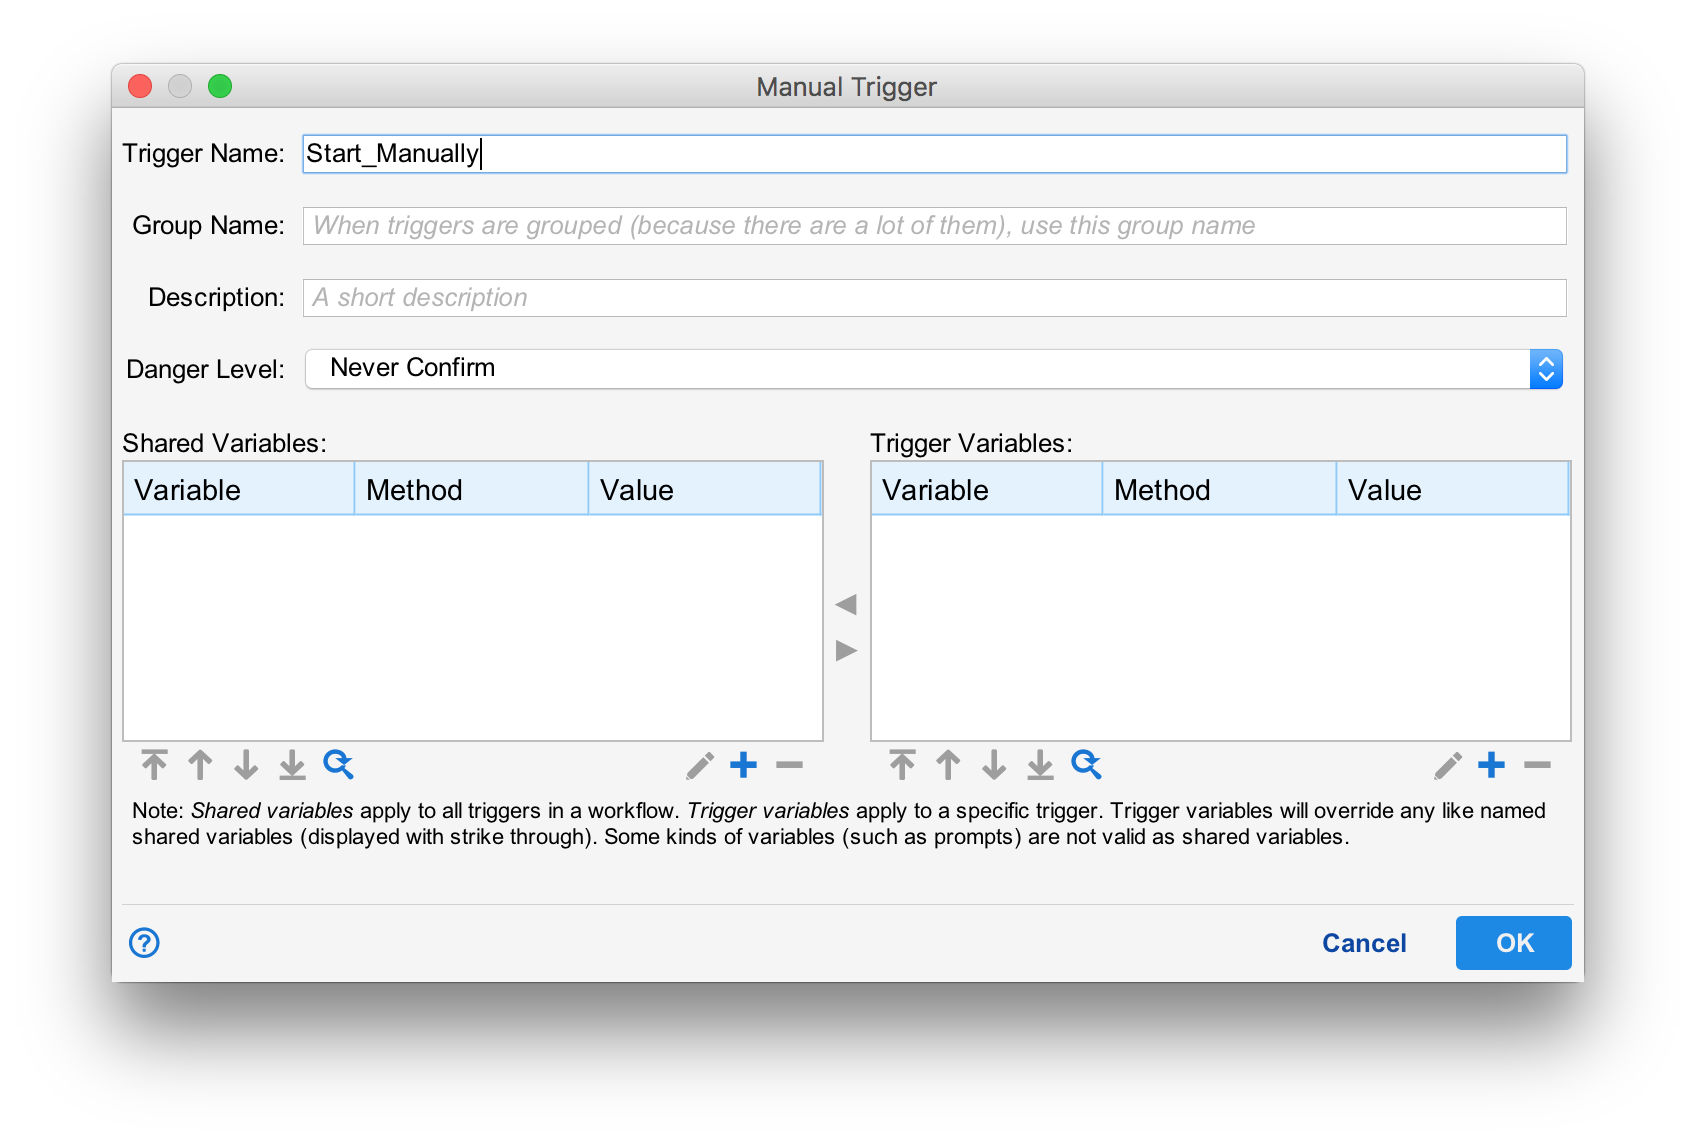The height and width of the screenshot is (1142, 1696).
Task: Click the Cancel button
Action: tap(1364, 943)
